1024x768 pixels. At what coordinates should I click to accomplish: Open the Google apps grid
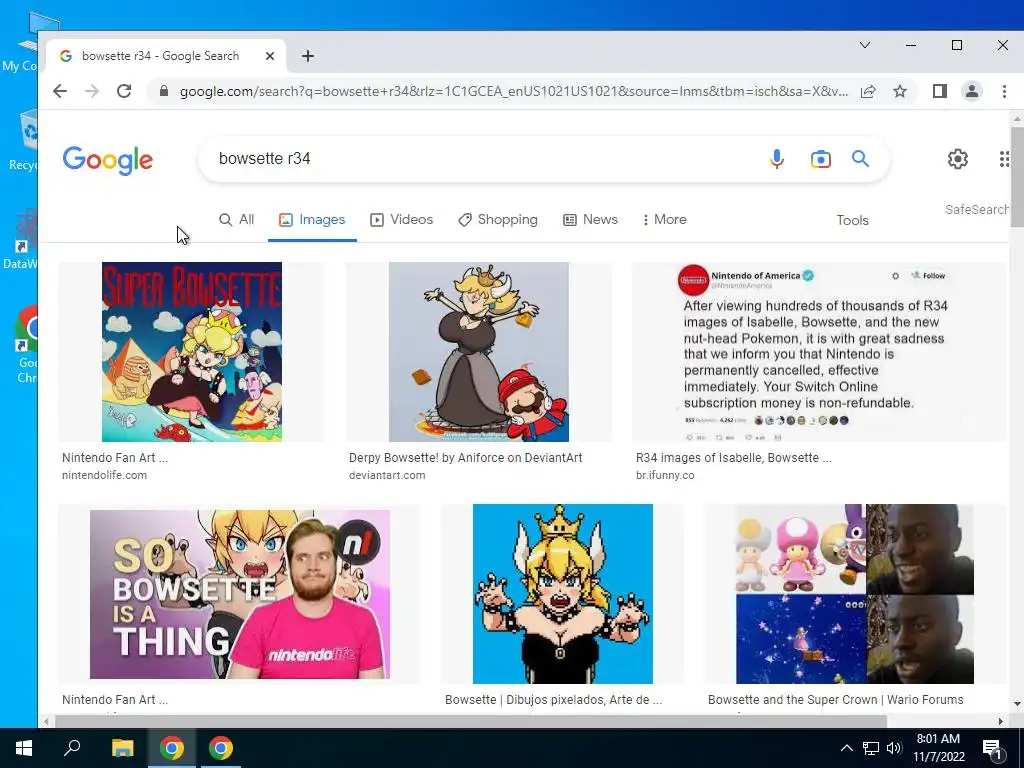click(x=1004, y=159)
